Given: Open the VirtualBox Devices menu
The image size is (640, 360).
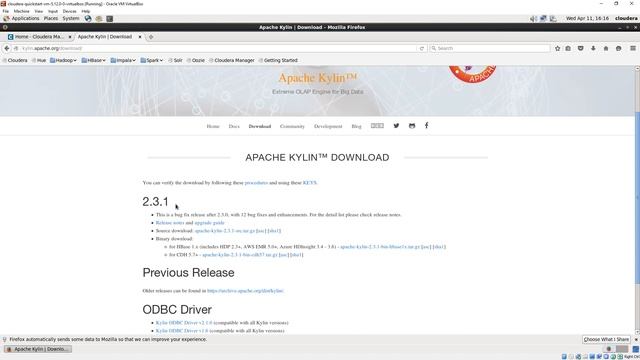Looking at the screenshot, I should pyautogui.click(x=69, y=11).
